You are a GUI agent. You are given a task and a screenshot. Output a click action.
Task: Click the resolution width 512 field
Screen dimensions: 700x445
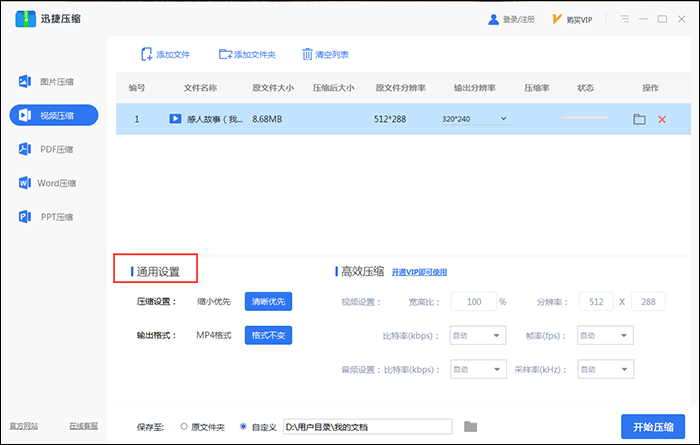[596, 302]
